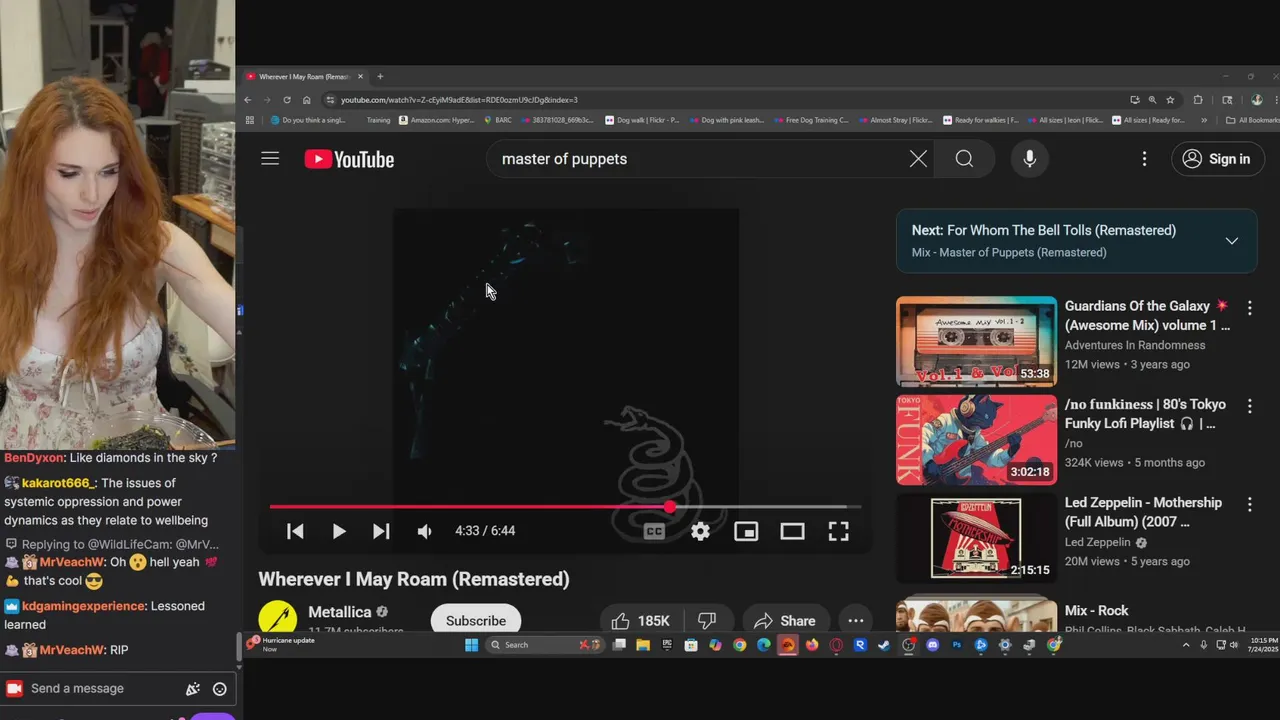Screen dimensions: 1280x720
Task: Open the BARC bookmark
Action: click(x=497, y=120)
